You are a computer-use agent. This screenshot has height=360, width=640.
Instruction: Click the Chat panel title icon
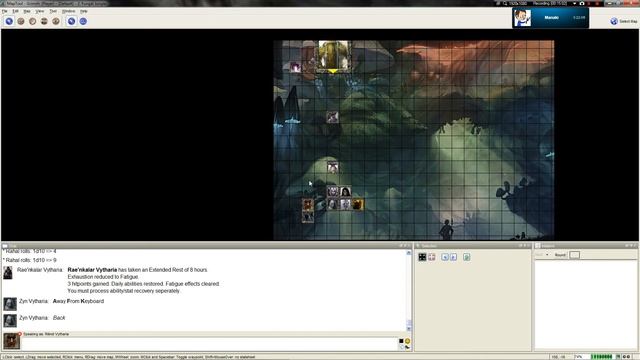5,246
